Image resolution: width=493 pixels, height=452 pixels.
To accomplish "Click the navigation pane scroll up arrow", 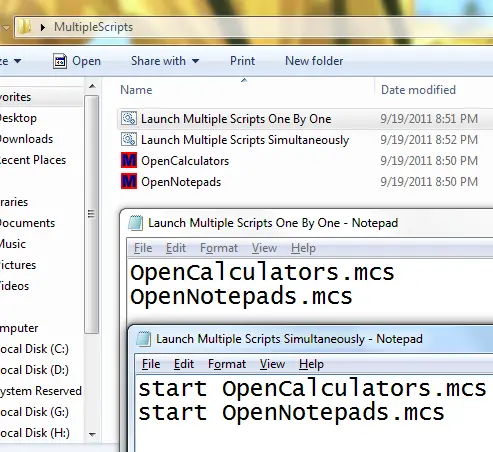I will pos(92,86).
